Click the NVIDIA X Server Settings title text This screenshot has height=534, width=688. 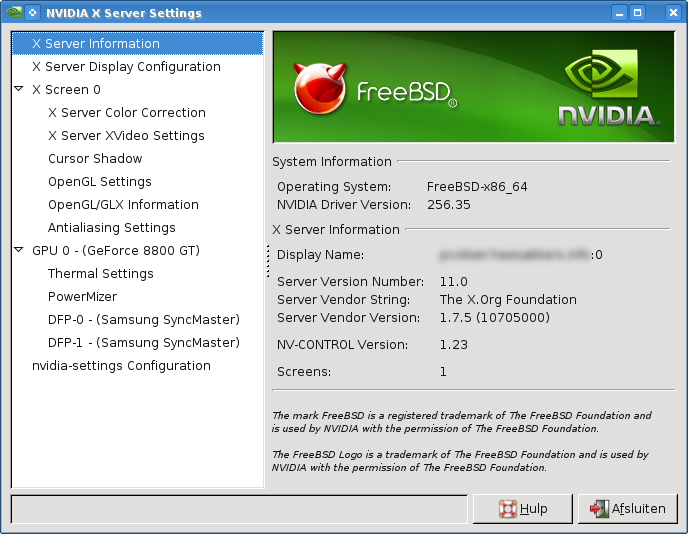pyautogui.click(x=124, y=13)
